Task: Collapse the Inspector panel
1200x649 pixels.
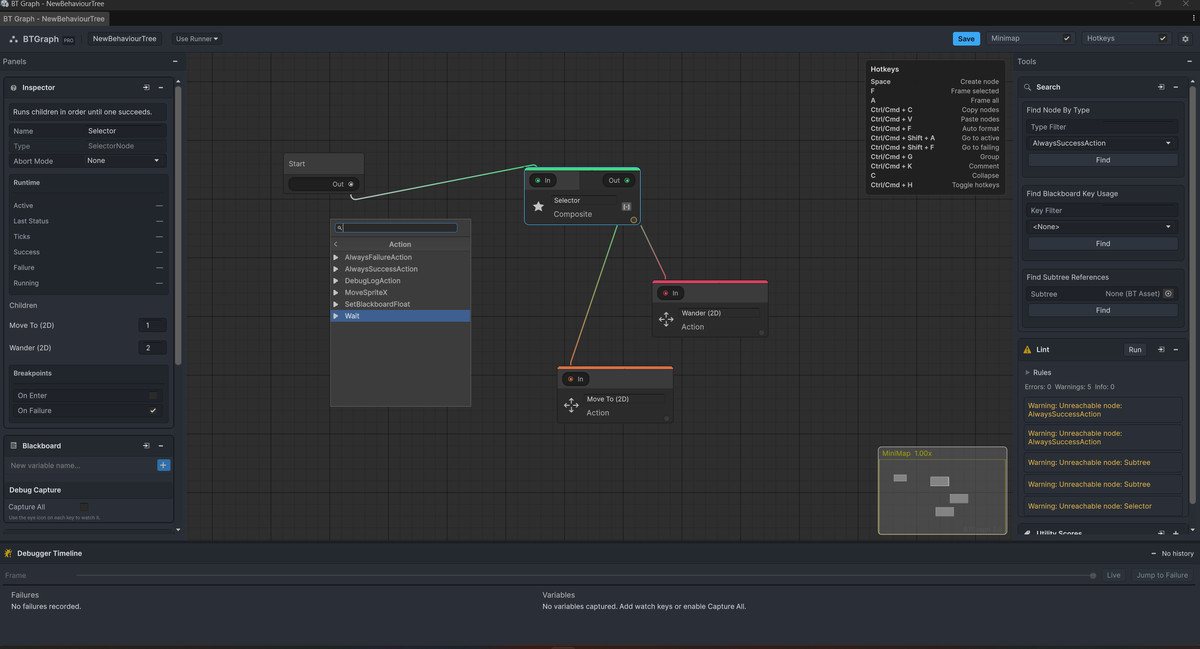Action: click(x=161, y=88)
